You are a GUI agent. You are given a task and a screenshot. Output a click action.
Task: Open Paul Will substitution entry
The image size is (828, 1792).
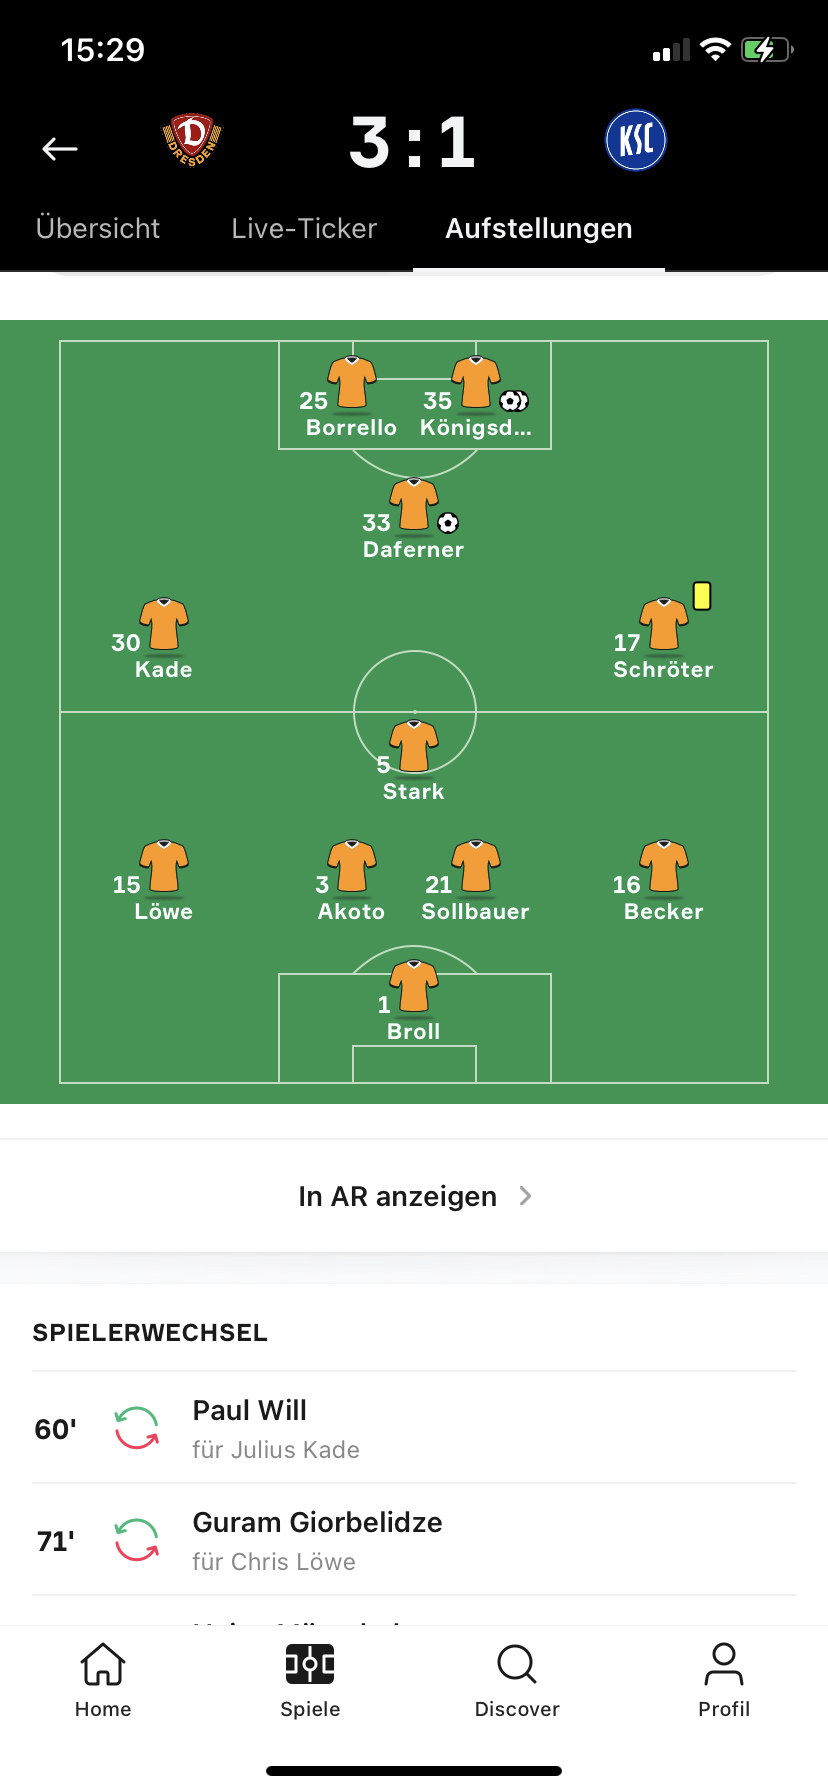[414, 1428]
